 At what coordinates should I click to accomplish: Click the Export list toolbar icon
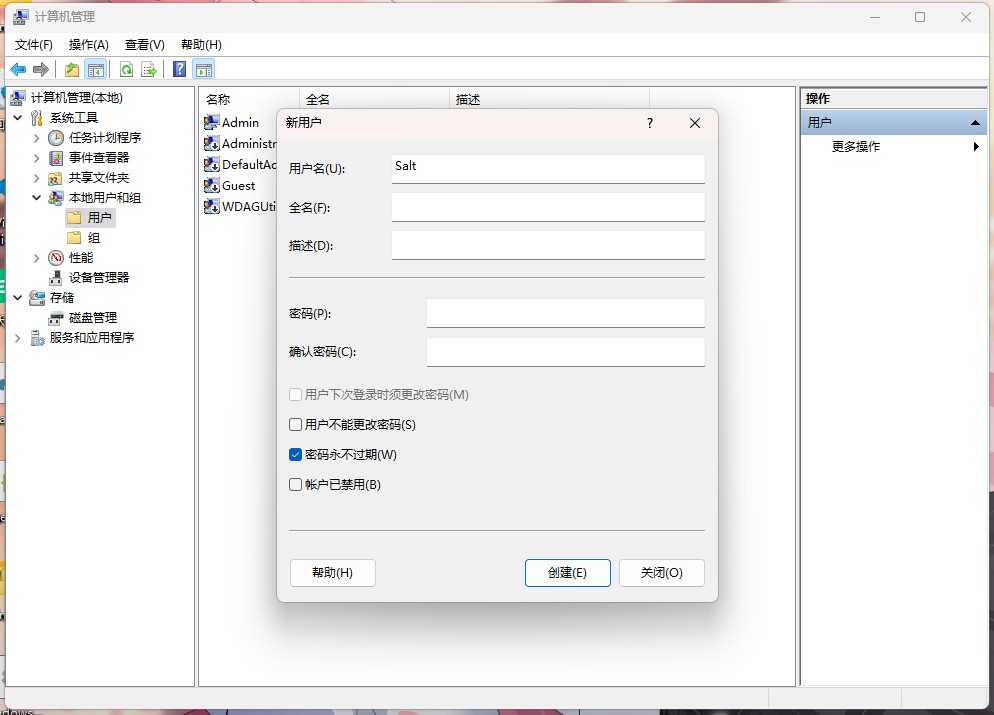click(x=149, y=69)
